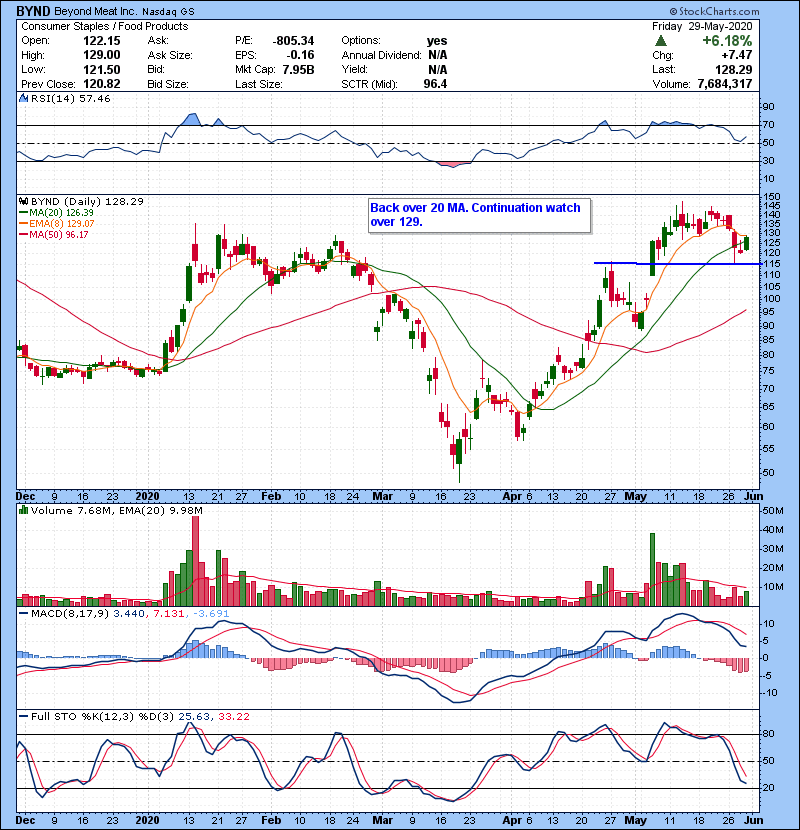Click the 'Back over 20 MA' annotation box
Screen dimensions: 800x830
click(479, 215)
